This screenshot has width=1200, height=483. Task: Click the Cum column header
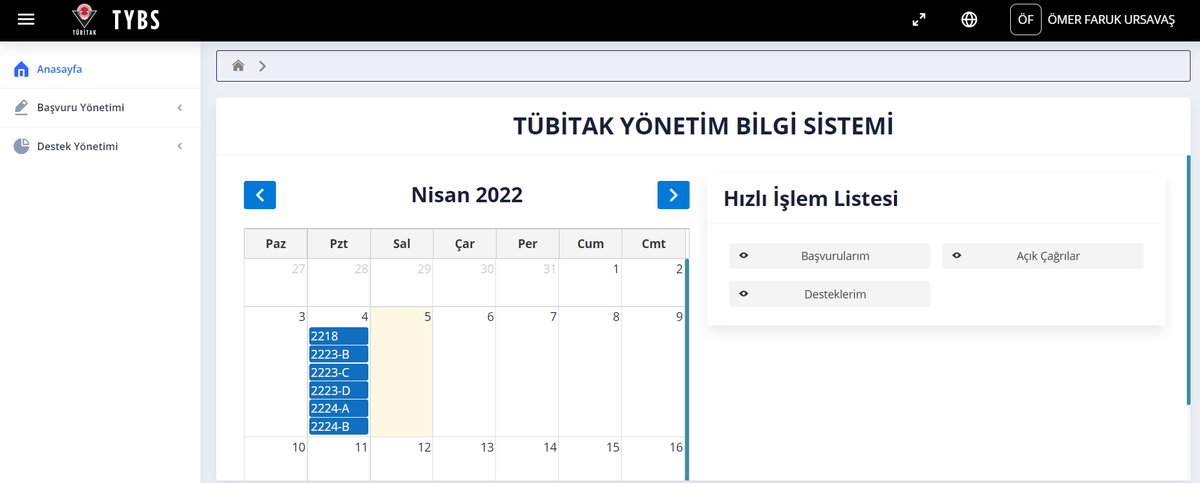point(590,244)
